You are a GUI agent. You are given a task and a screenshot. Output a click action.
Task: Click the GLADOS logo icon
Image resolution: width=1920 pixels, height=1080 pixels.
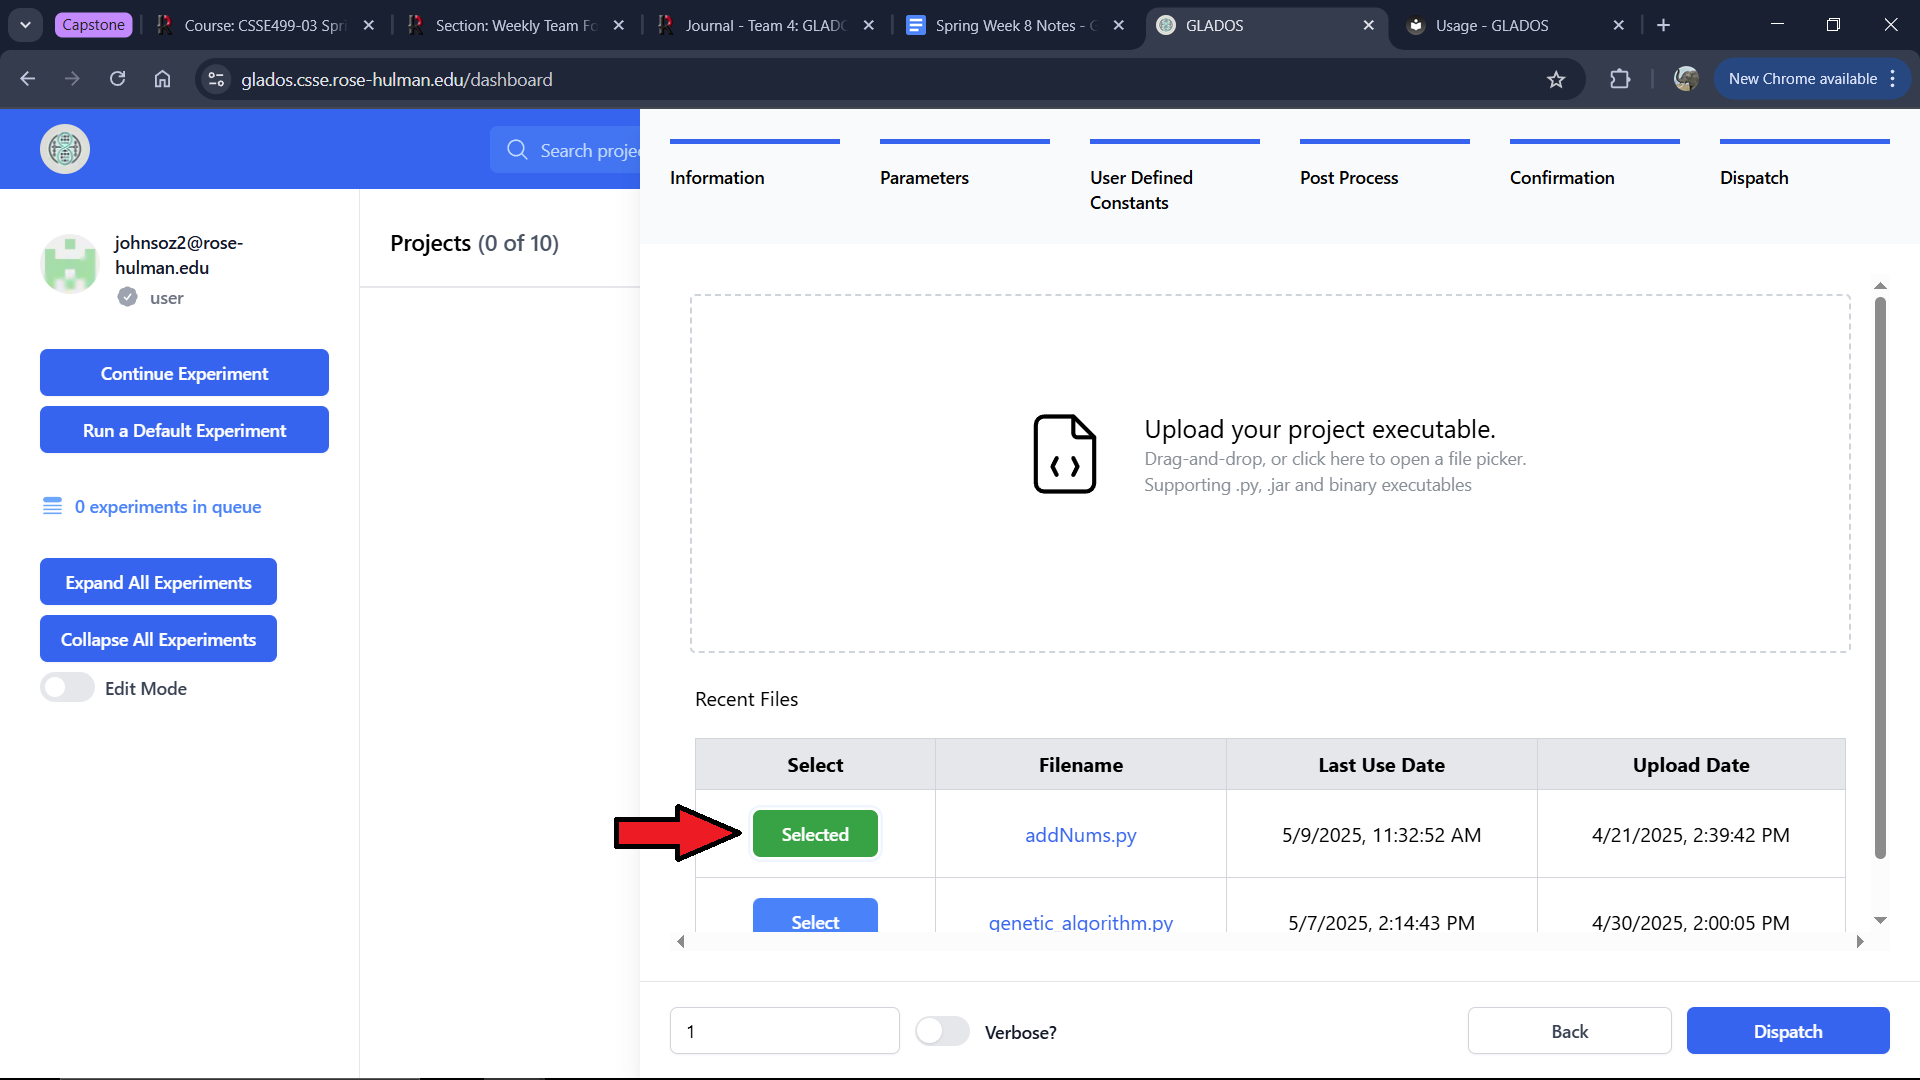click(x=65, y=149)
